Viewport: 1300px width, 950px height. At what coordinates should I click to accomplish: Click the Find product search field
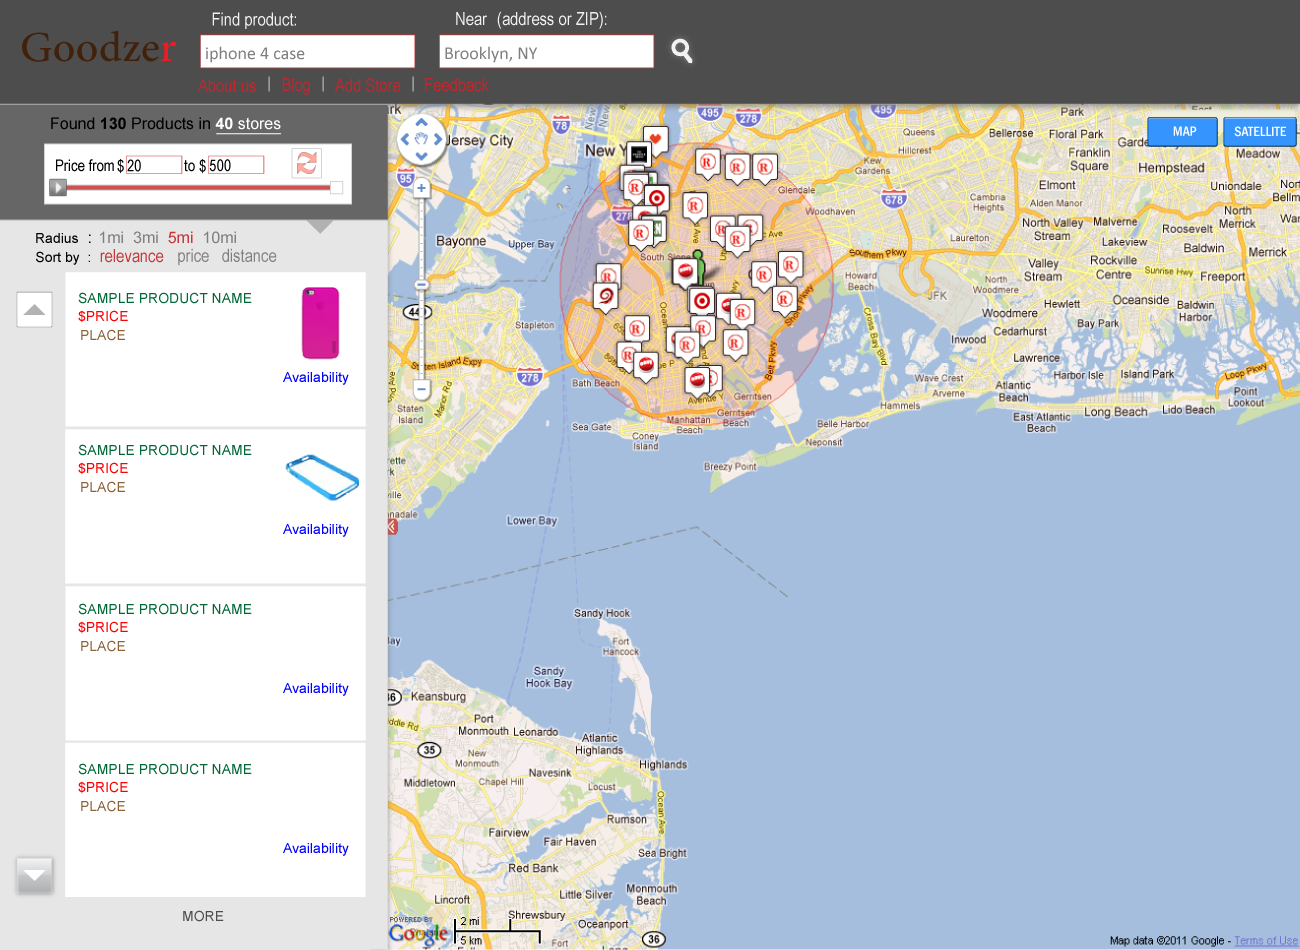point(308,52)
